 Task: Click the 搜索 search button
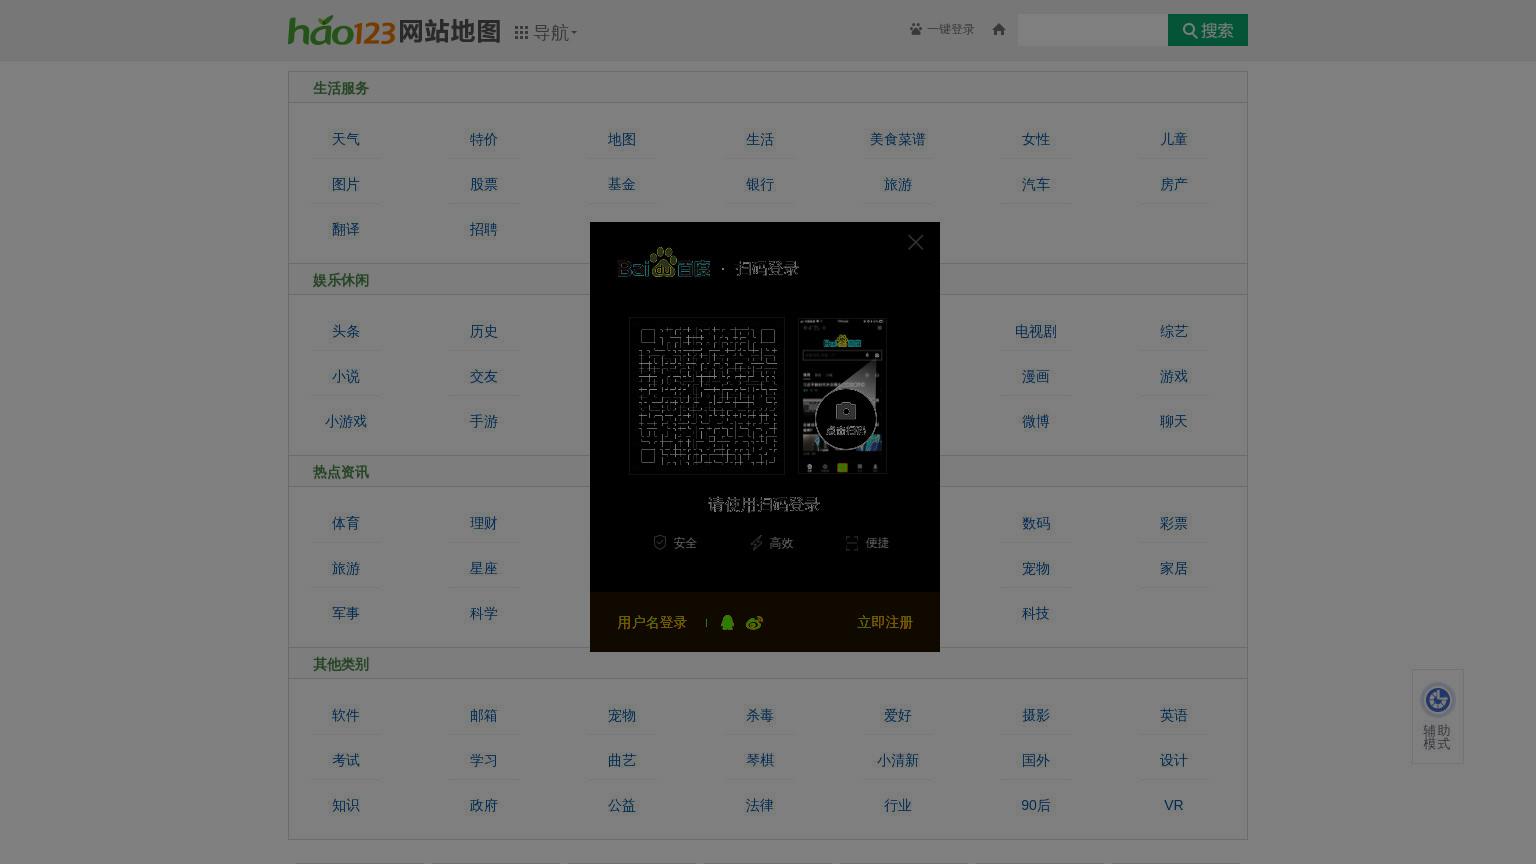pyautogui.click(x=1208, y=30)
